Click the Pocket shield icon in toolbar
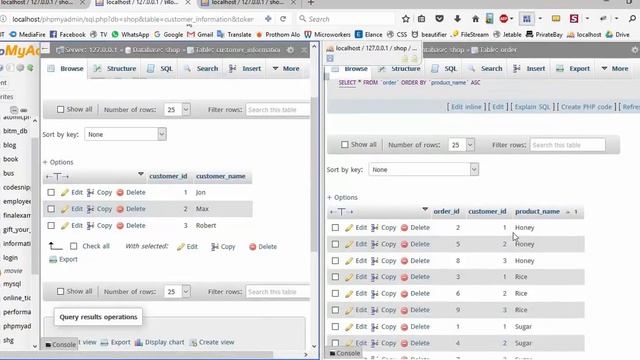The width and height of the screenshot is (640, 360). 439,19
